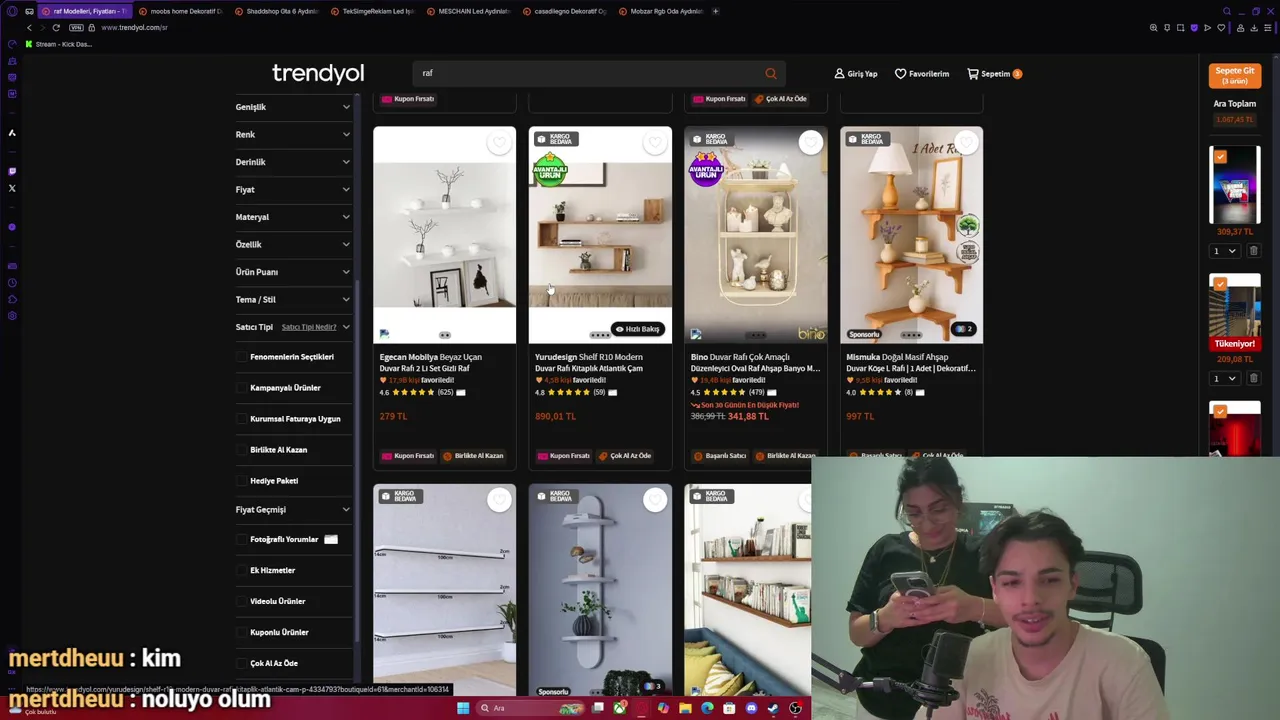1280x720 pixels.
Task: Click the Windows Start button
Action: (463, 708)
